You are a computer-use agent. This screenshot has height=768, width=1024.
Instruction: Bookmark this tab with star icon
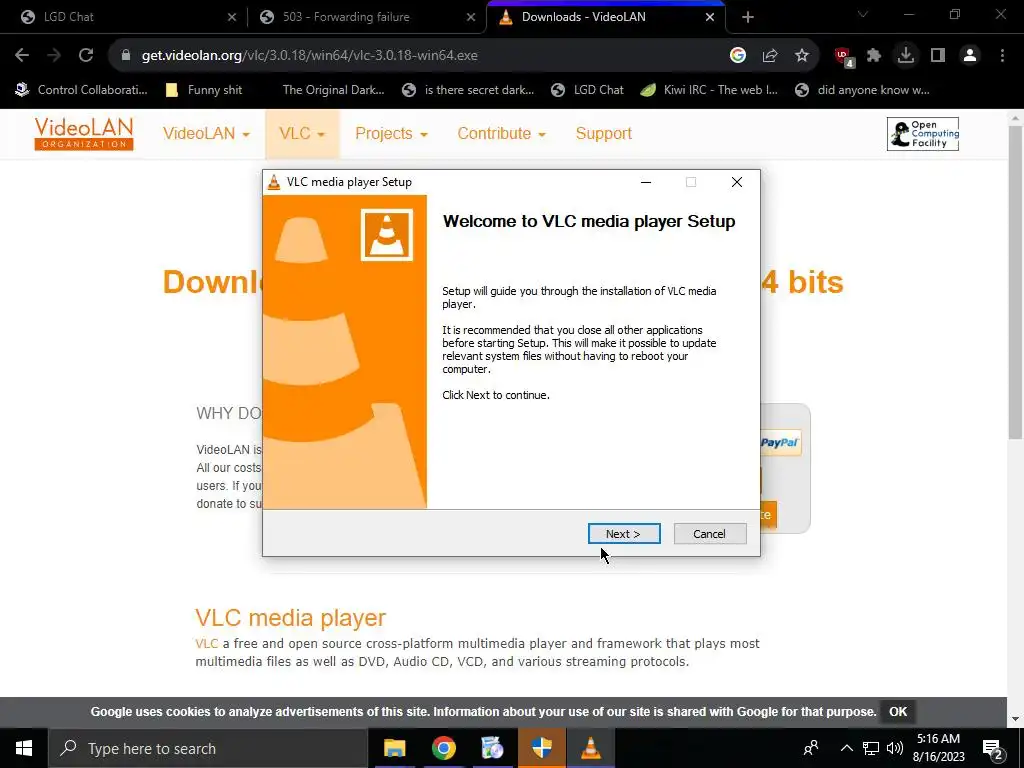coord(802,56)
